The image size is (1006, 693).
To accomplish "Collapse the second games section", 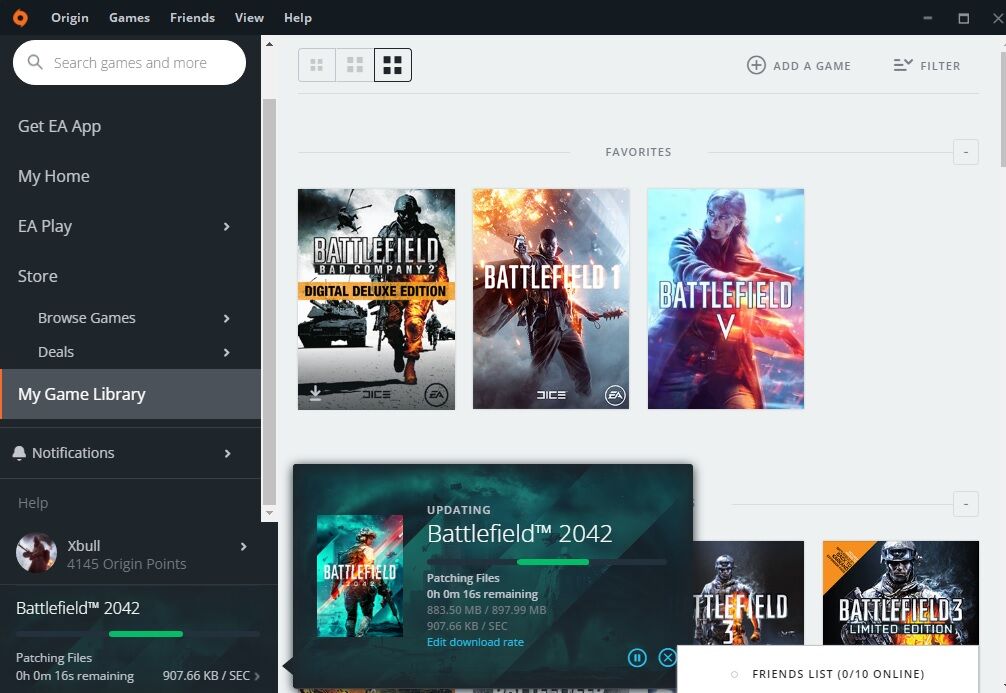I will (x=966, y=504).
